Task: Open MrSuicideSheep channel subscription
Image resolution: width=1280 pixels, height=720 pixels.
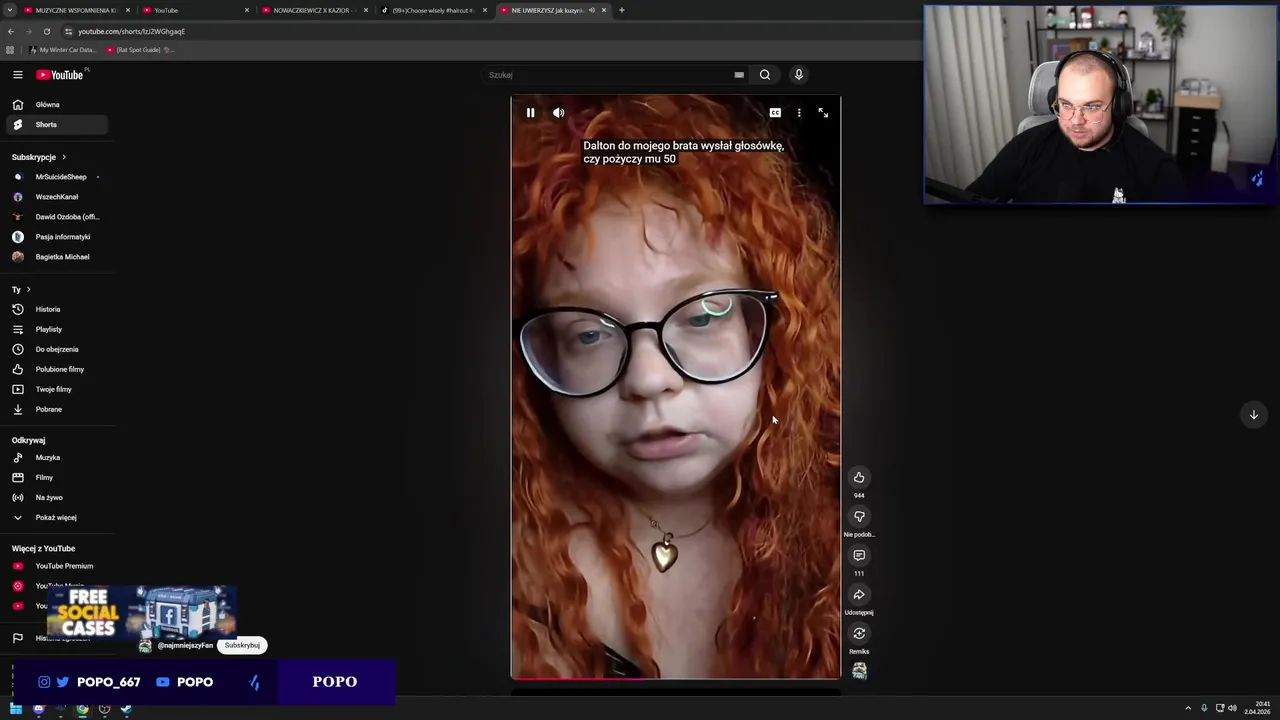Action: point(56,177)
